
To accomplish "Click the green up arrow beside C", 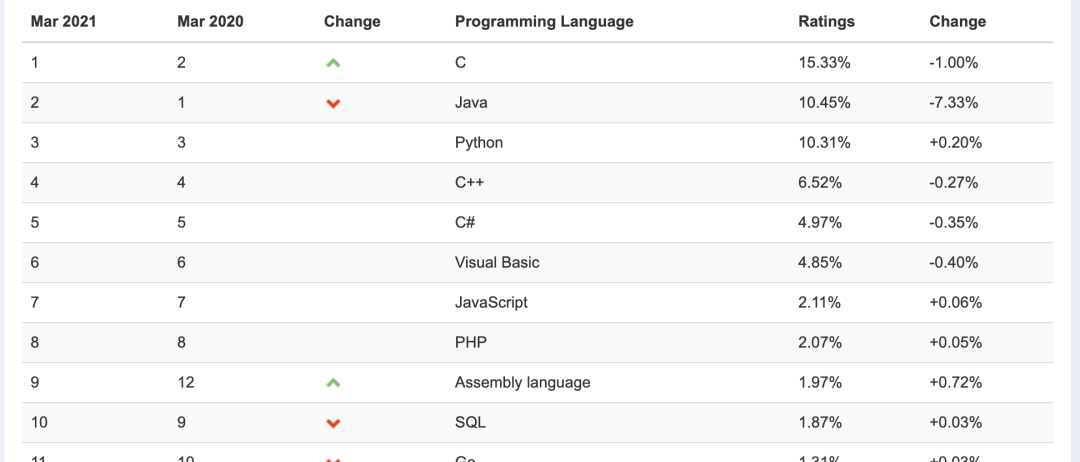I will pyautogui.click(x=333, y=63).
